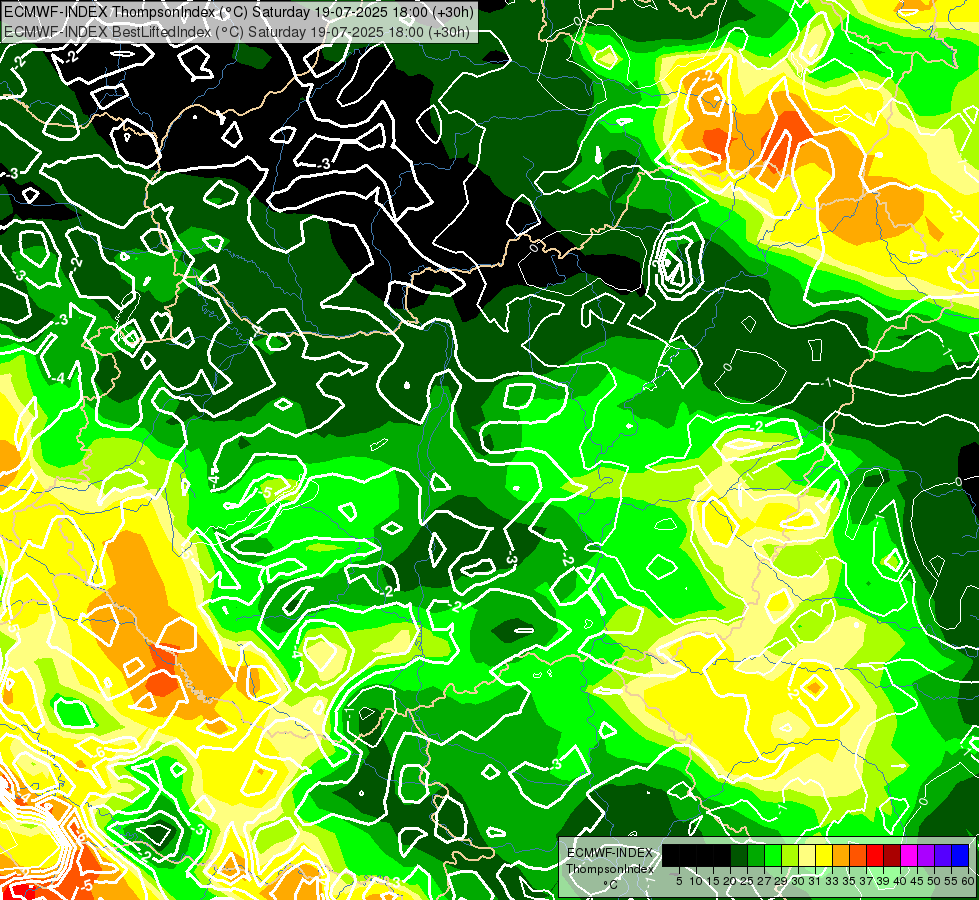Click the ThompsonIndex title line at top
This screenshot has height=900, width=979.
coord(239,12)
